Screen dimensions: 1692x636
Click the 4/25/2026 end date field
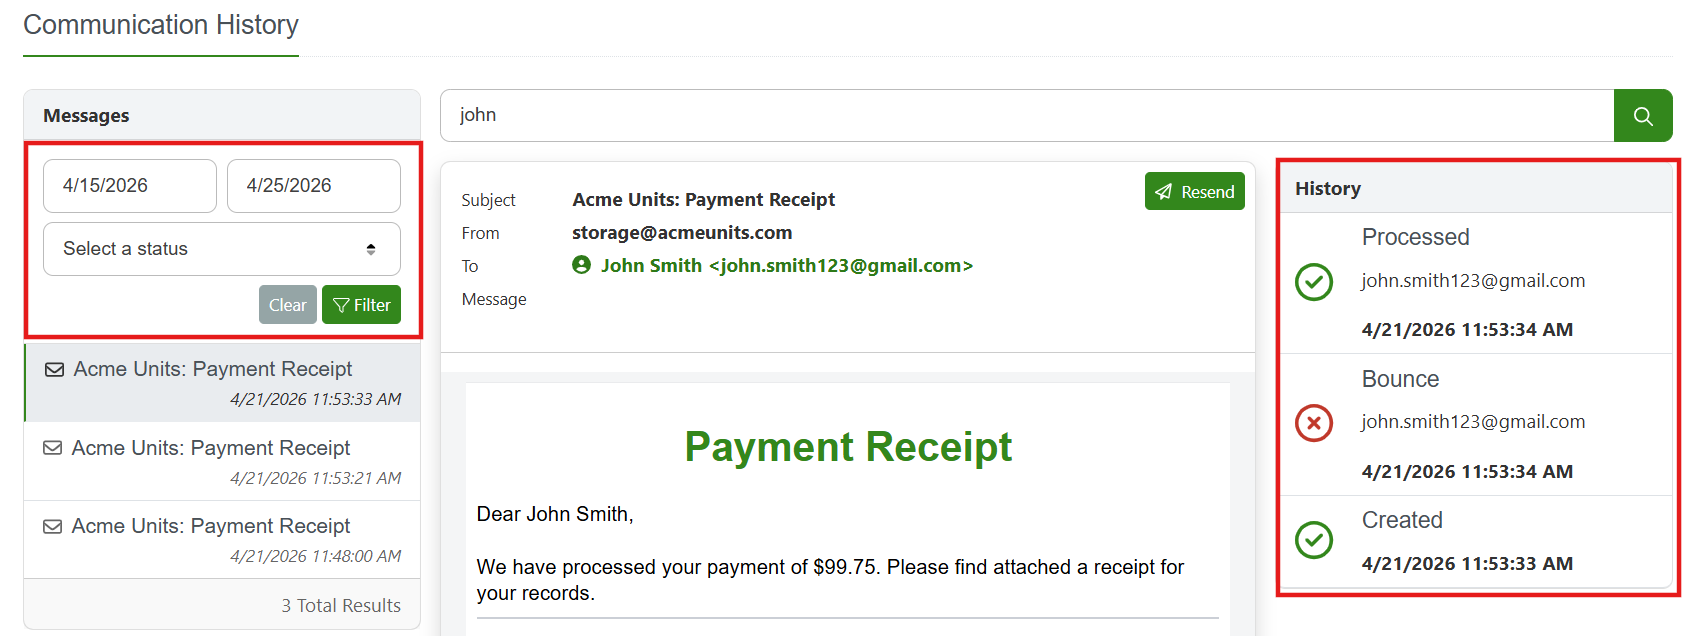(x=314, y=186)
